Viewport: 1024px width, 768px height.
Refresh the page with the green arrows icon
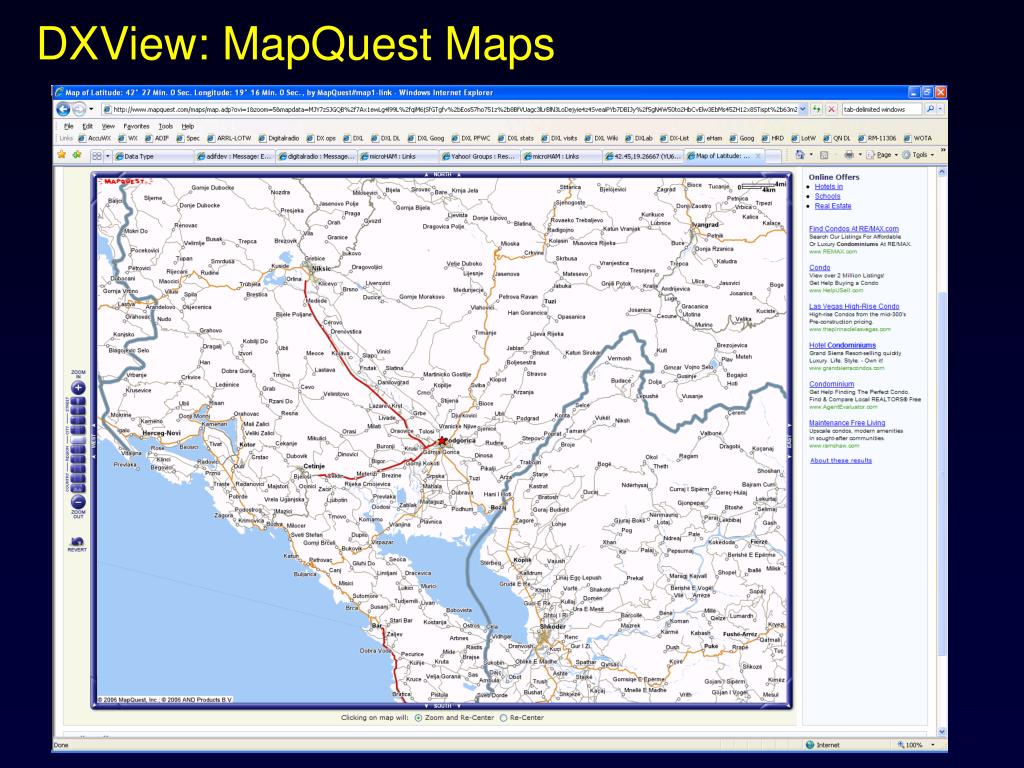[816, 109]
